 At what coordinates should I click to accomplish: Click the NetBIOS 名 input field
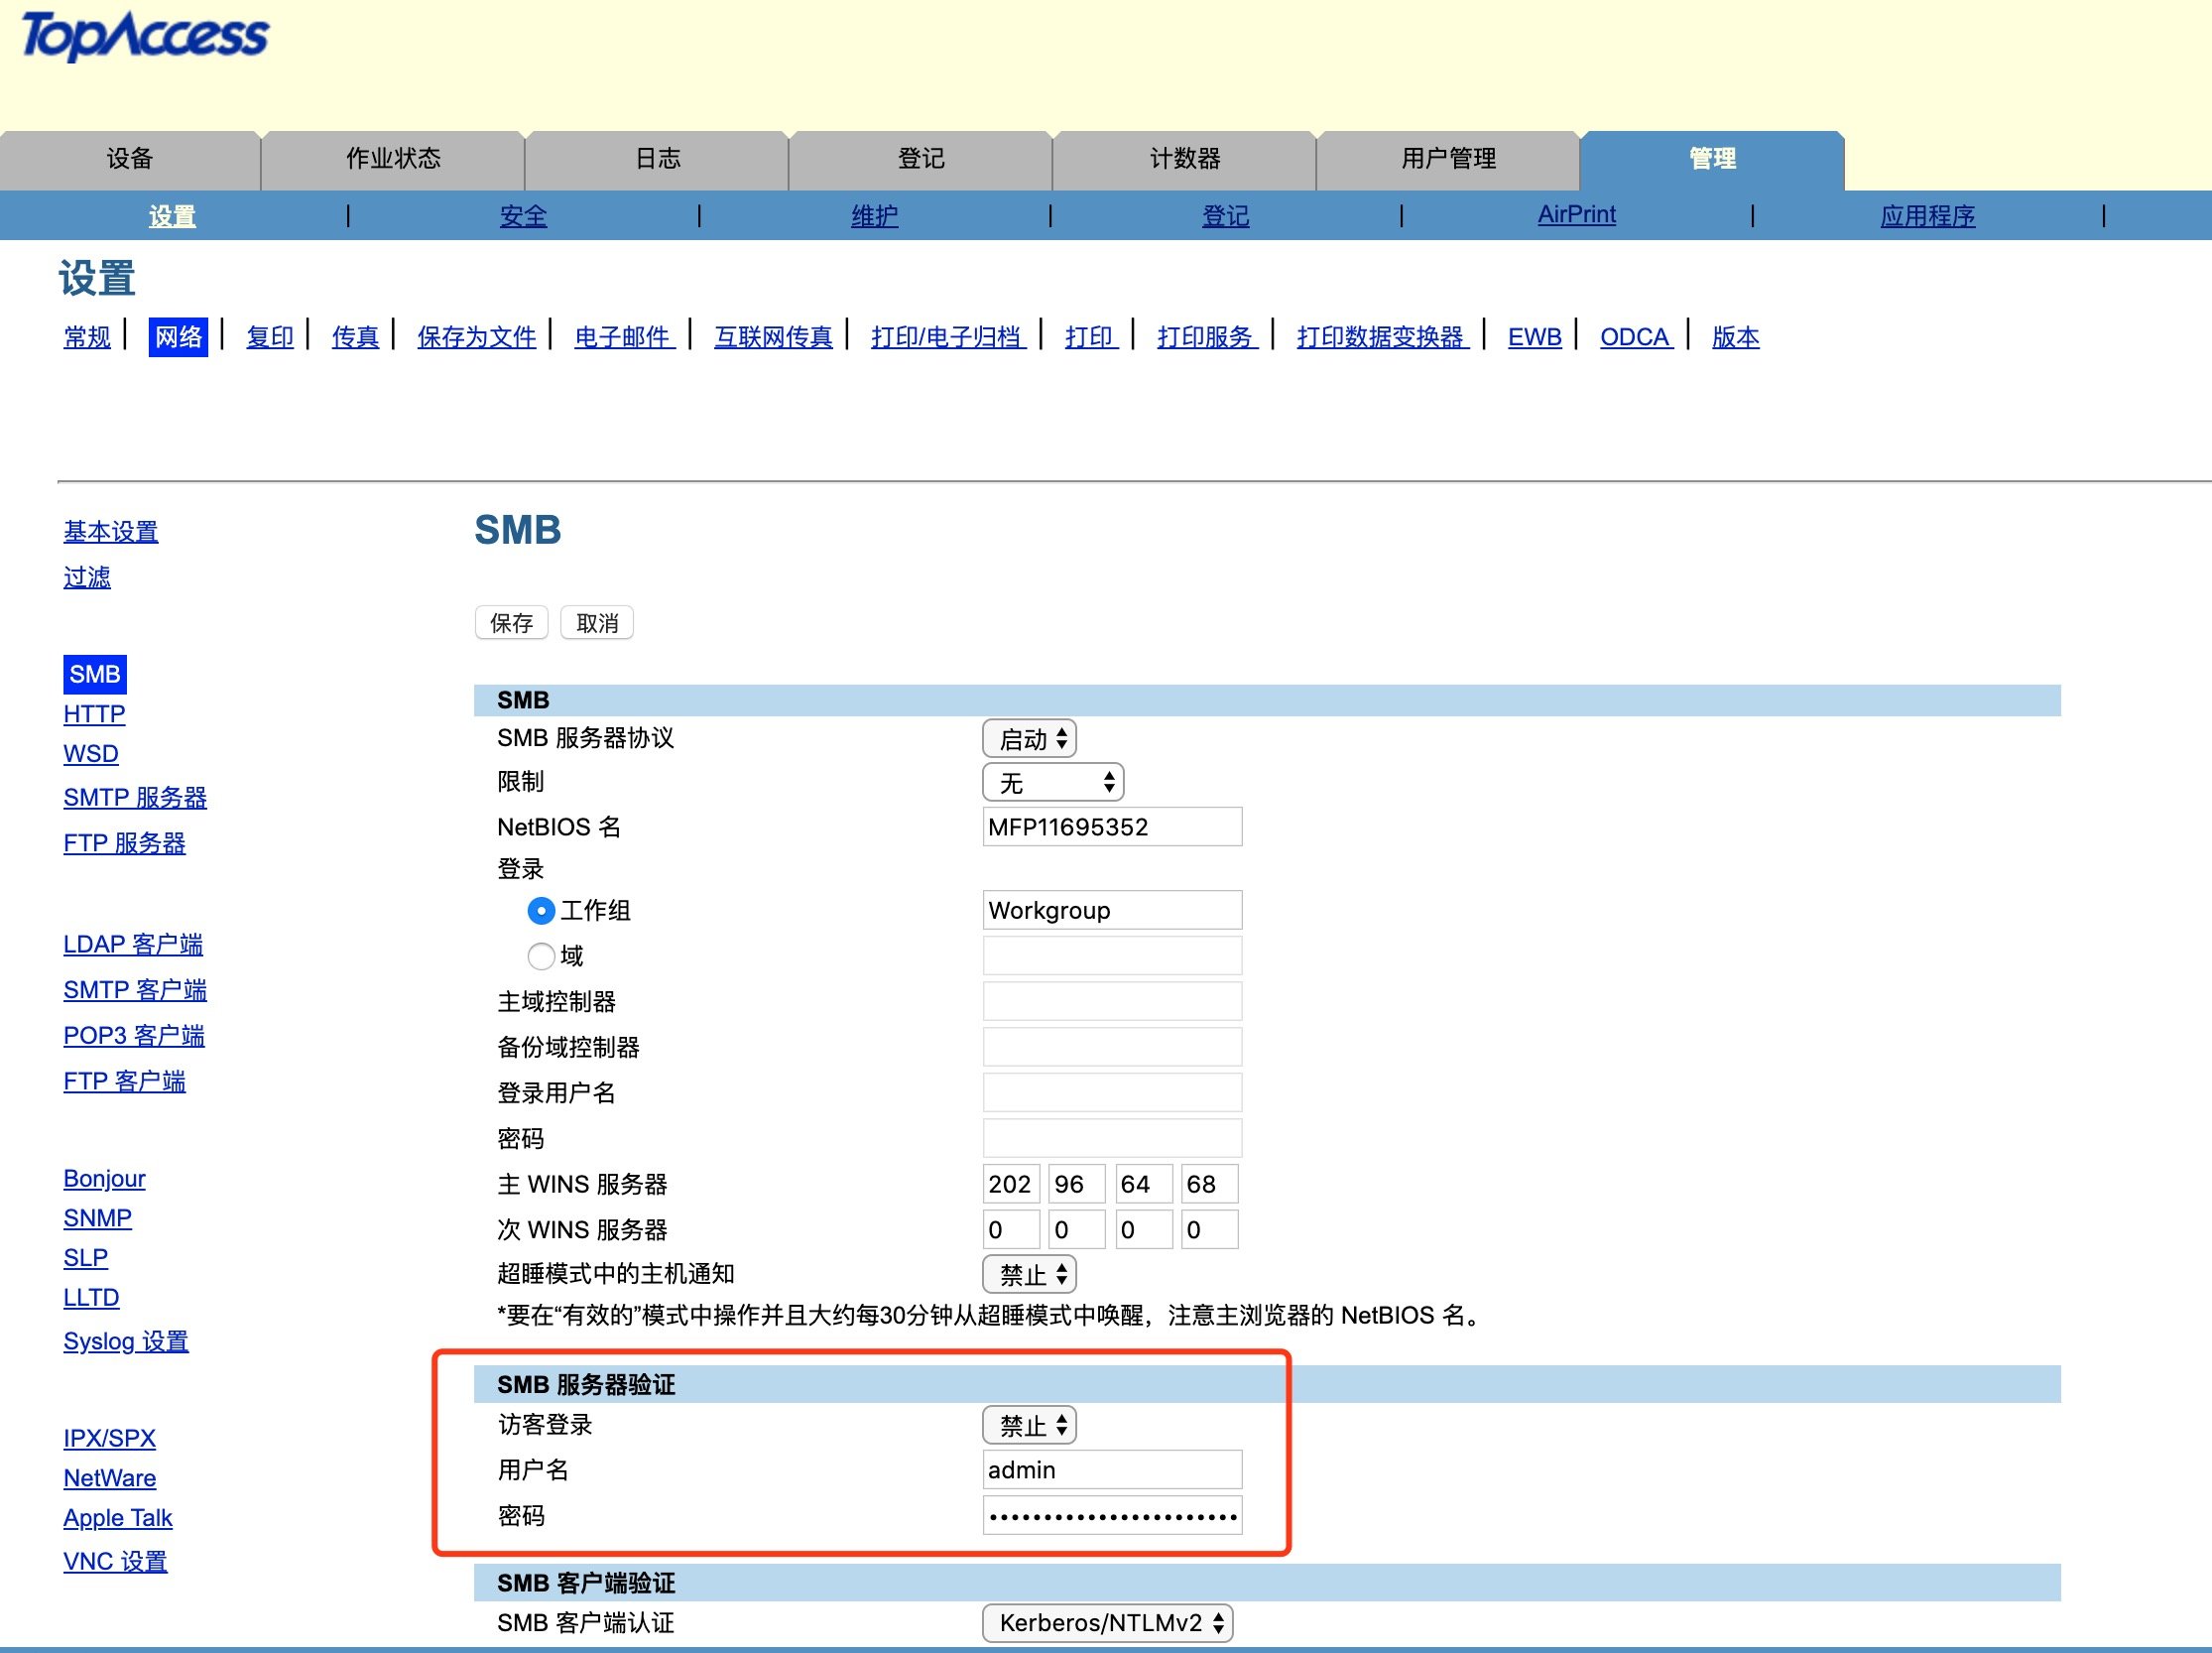click(1112, 827)
